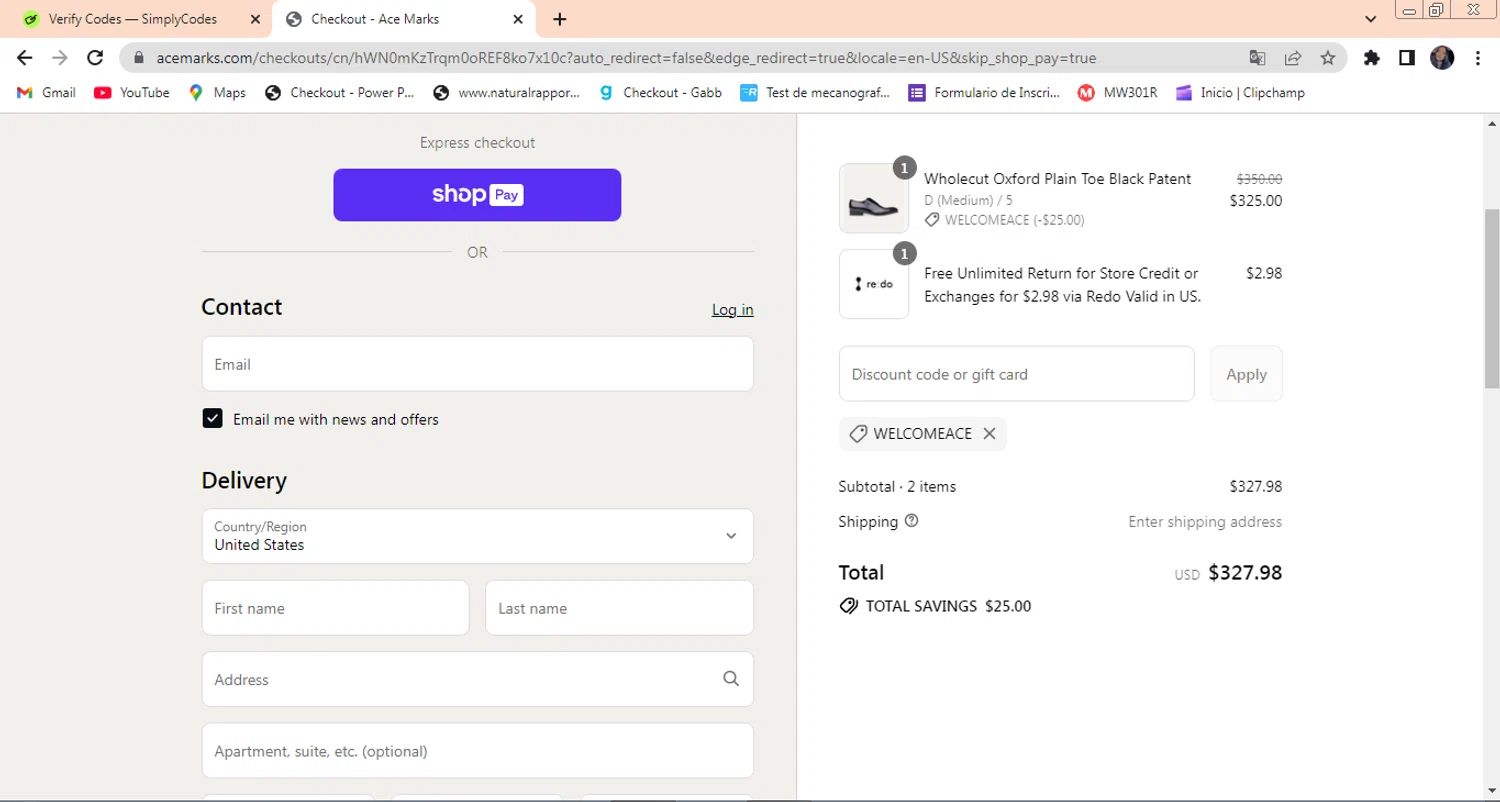
Task: Focus the Email input field
Action: coord(477,364)
